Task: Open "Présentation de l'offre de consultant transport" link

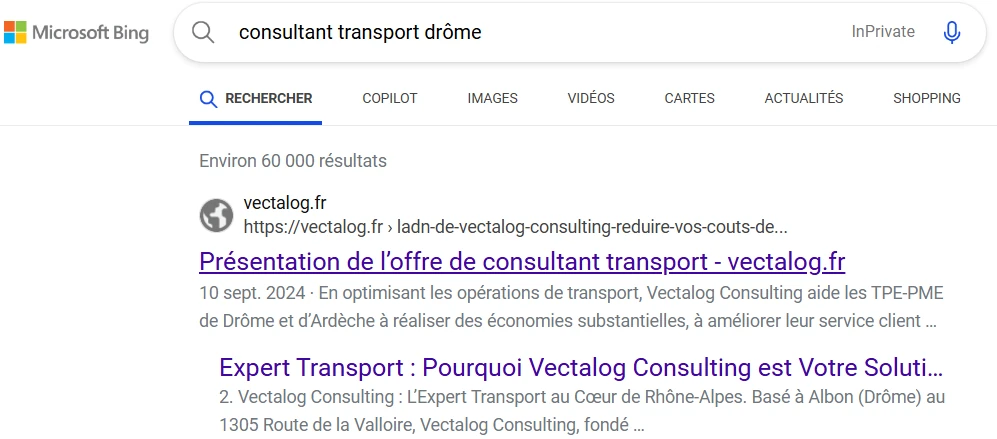Action: [x=522, y=262]
